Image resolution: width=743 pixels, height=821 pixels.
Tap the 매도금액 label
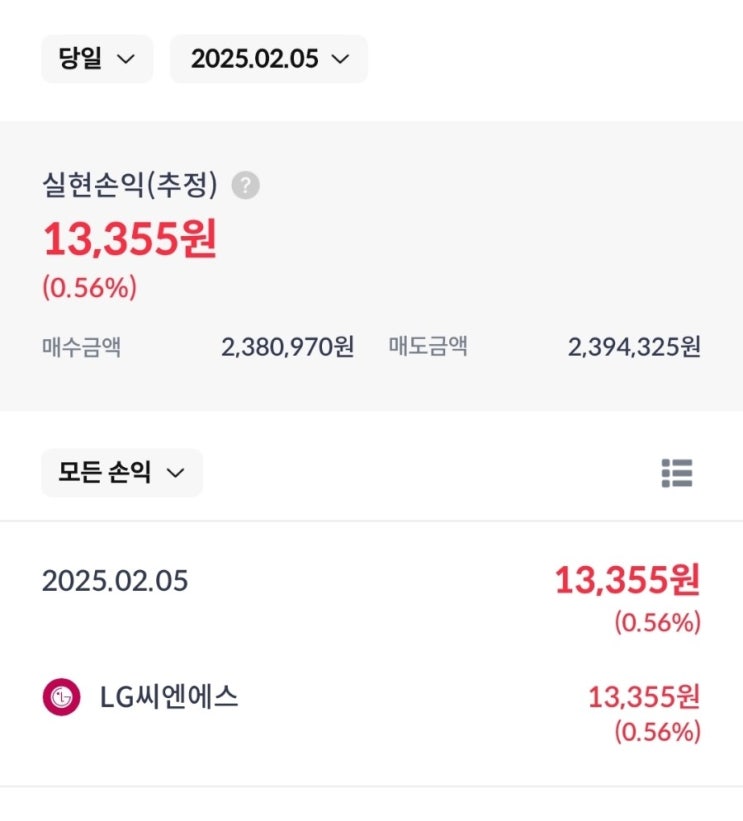(x=428, y=347)
